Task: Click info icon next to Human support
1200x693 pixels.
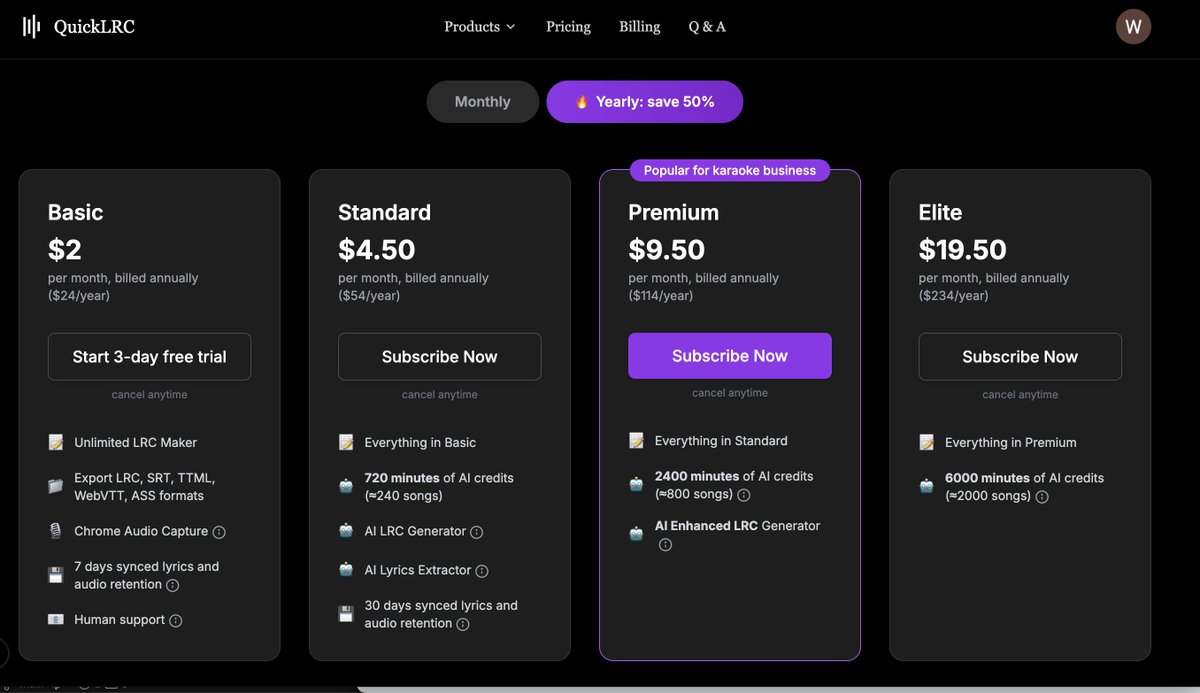Action: point(176,621)
